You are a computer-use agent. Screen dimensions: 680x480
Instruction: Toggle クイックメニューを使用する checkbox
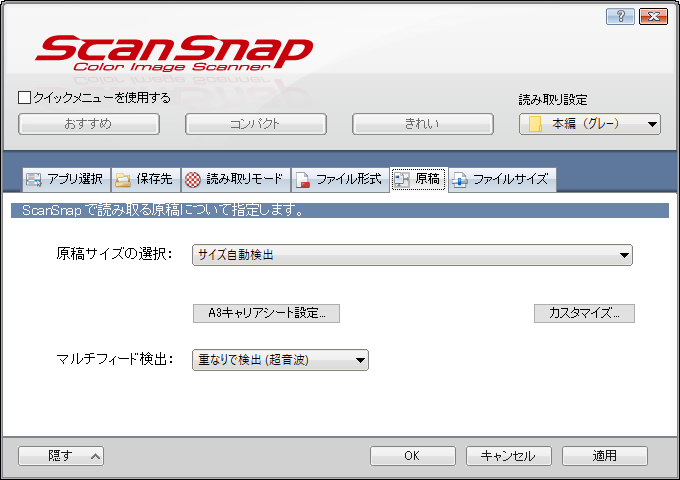(x=24, y=98)
